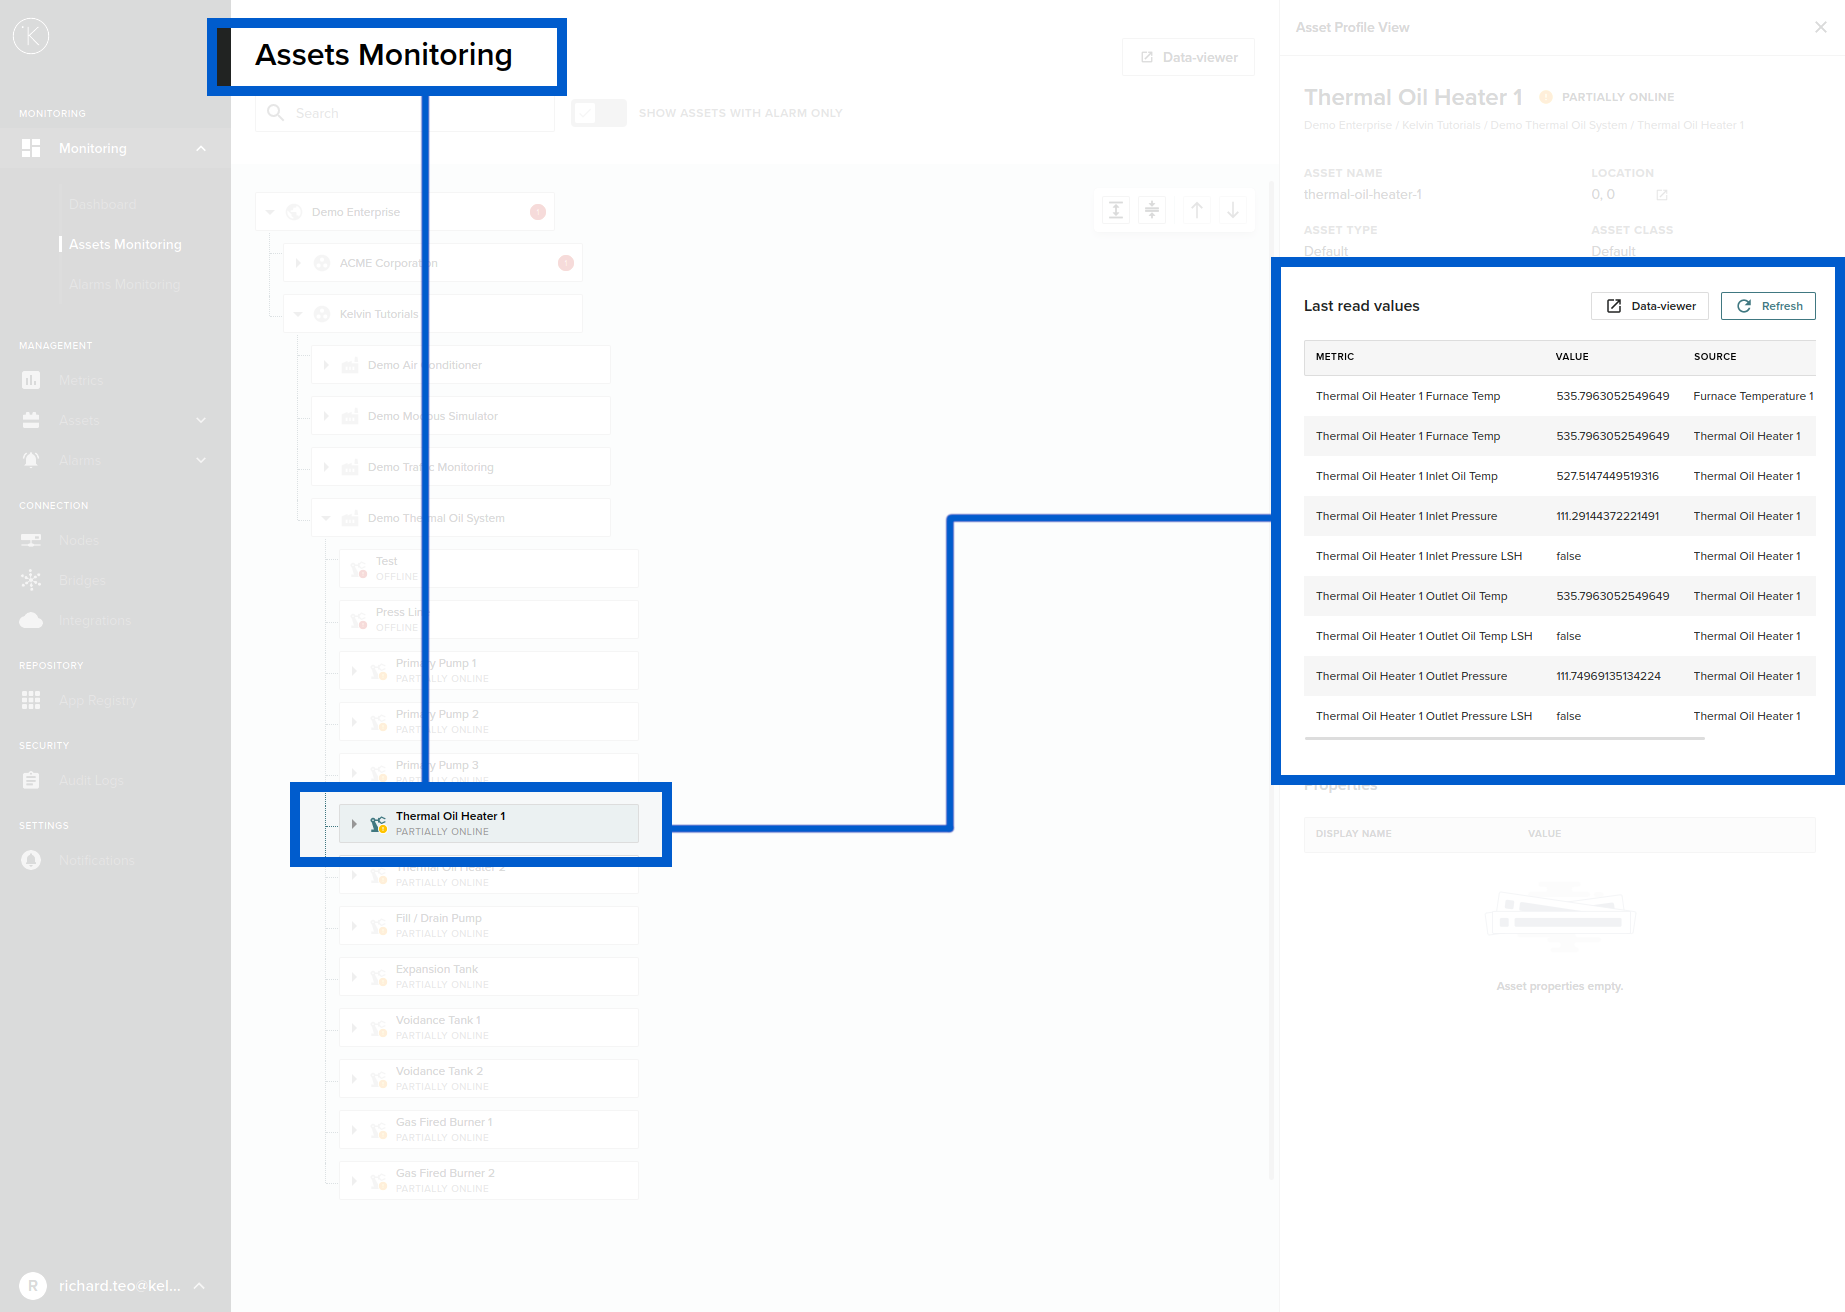Go to Alarms Monitoring

(124, 284)
